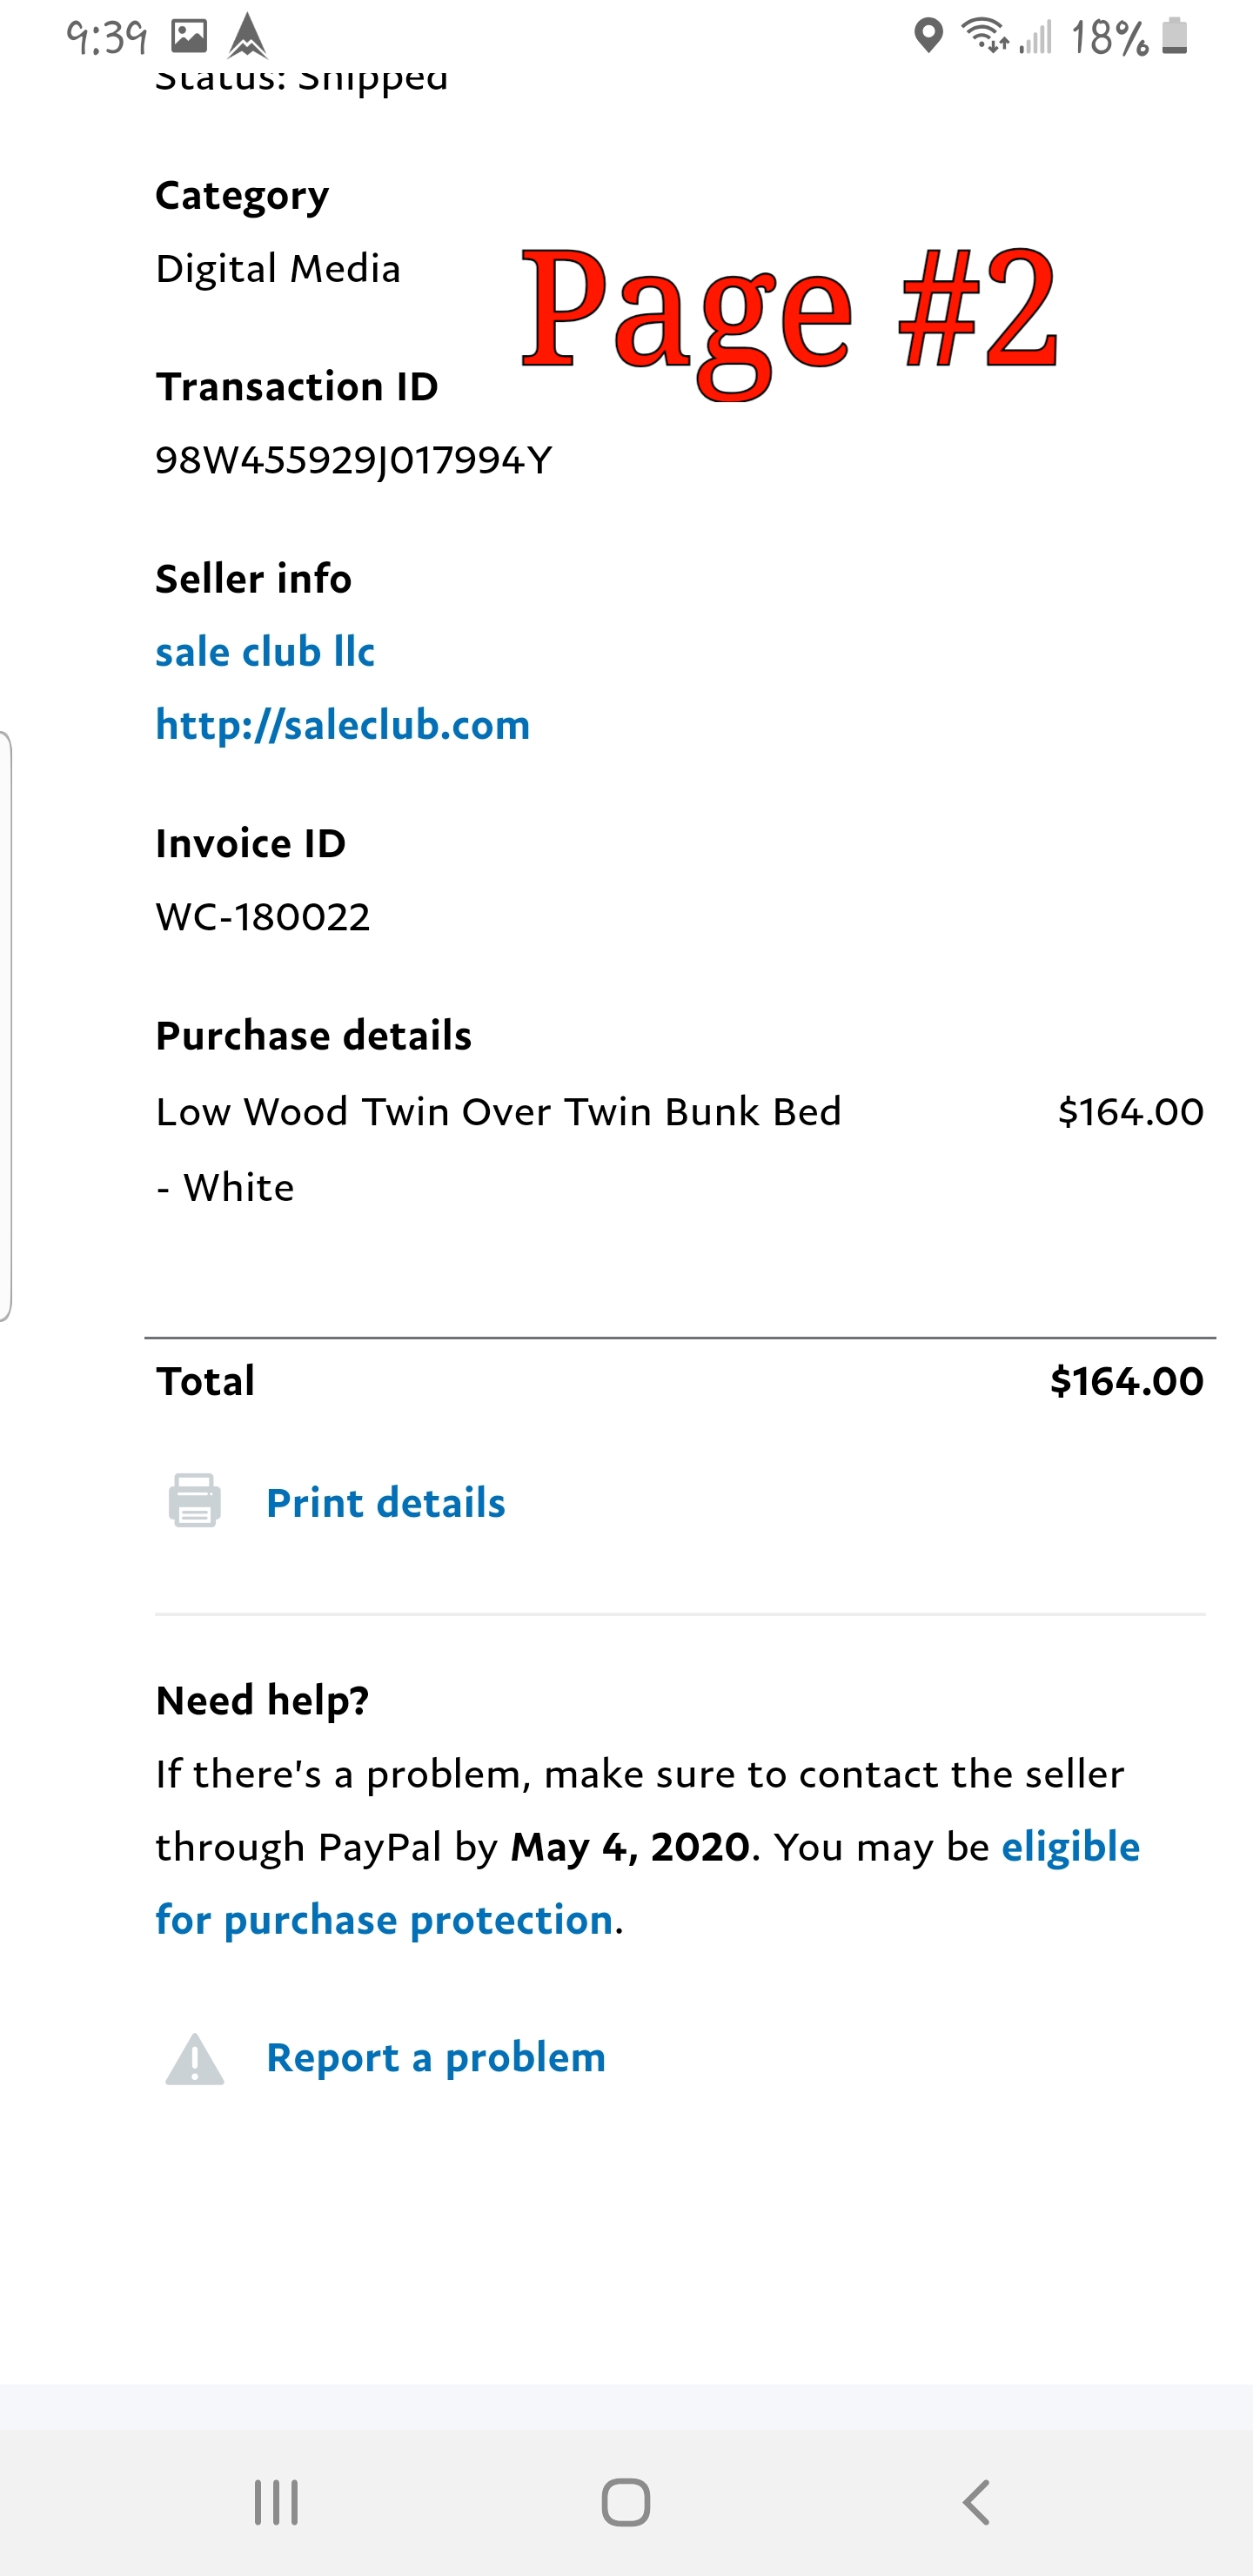Tap the mountain app notification icon
This screenshot has width=1253, height=2576.
(x=247, y=37)
